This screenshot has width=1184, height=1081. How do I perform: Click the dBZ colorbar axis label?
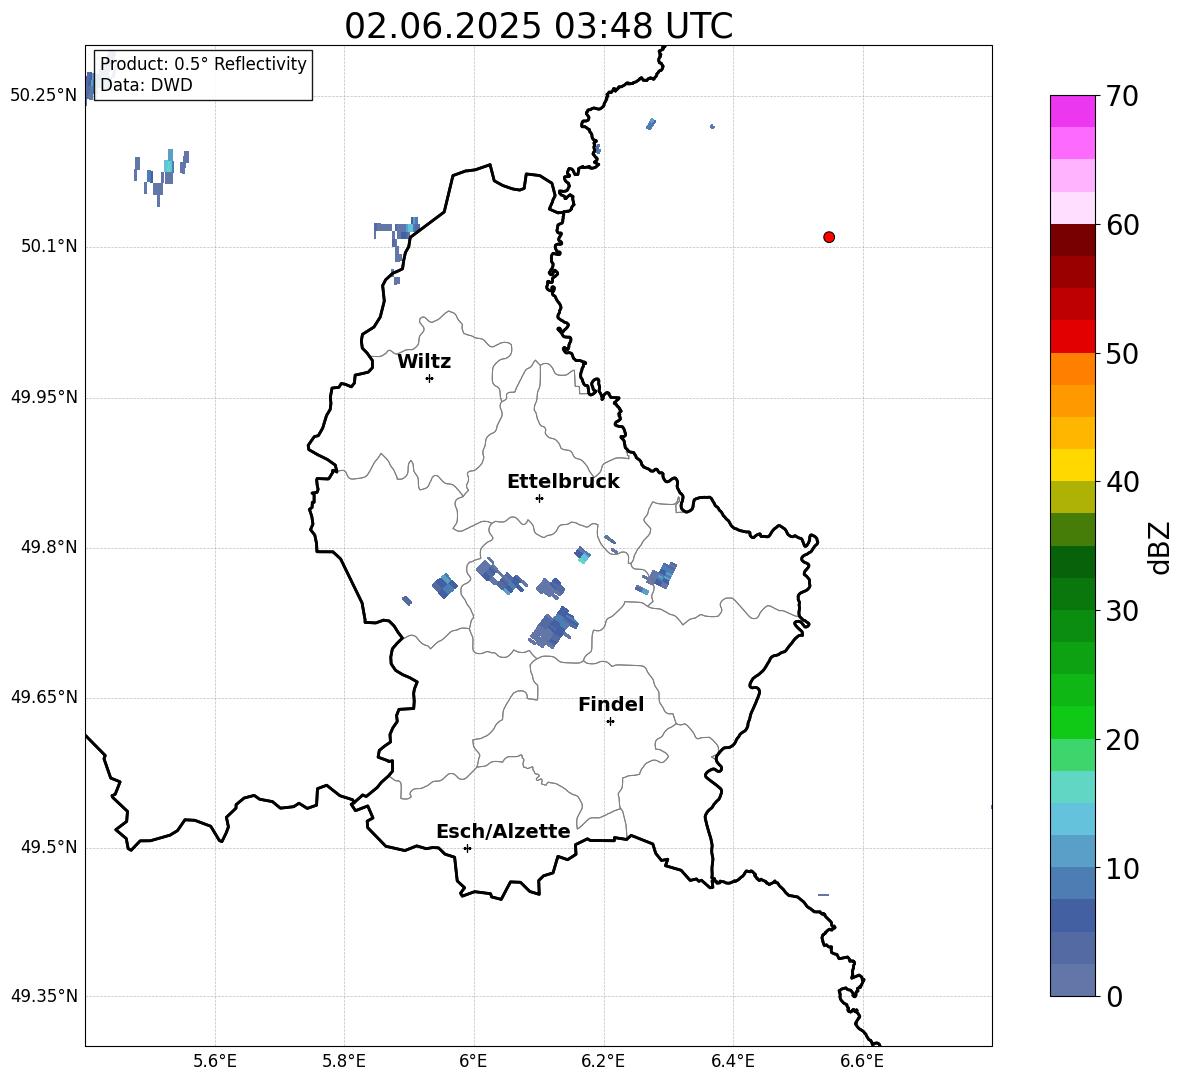coord(1159,547)
